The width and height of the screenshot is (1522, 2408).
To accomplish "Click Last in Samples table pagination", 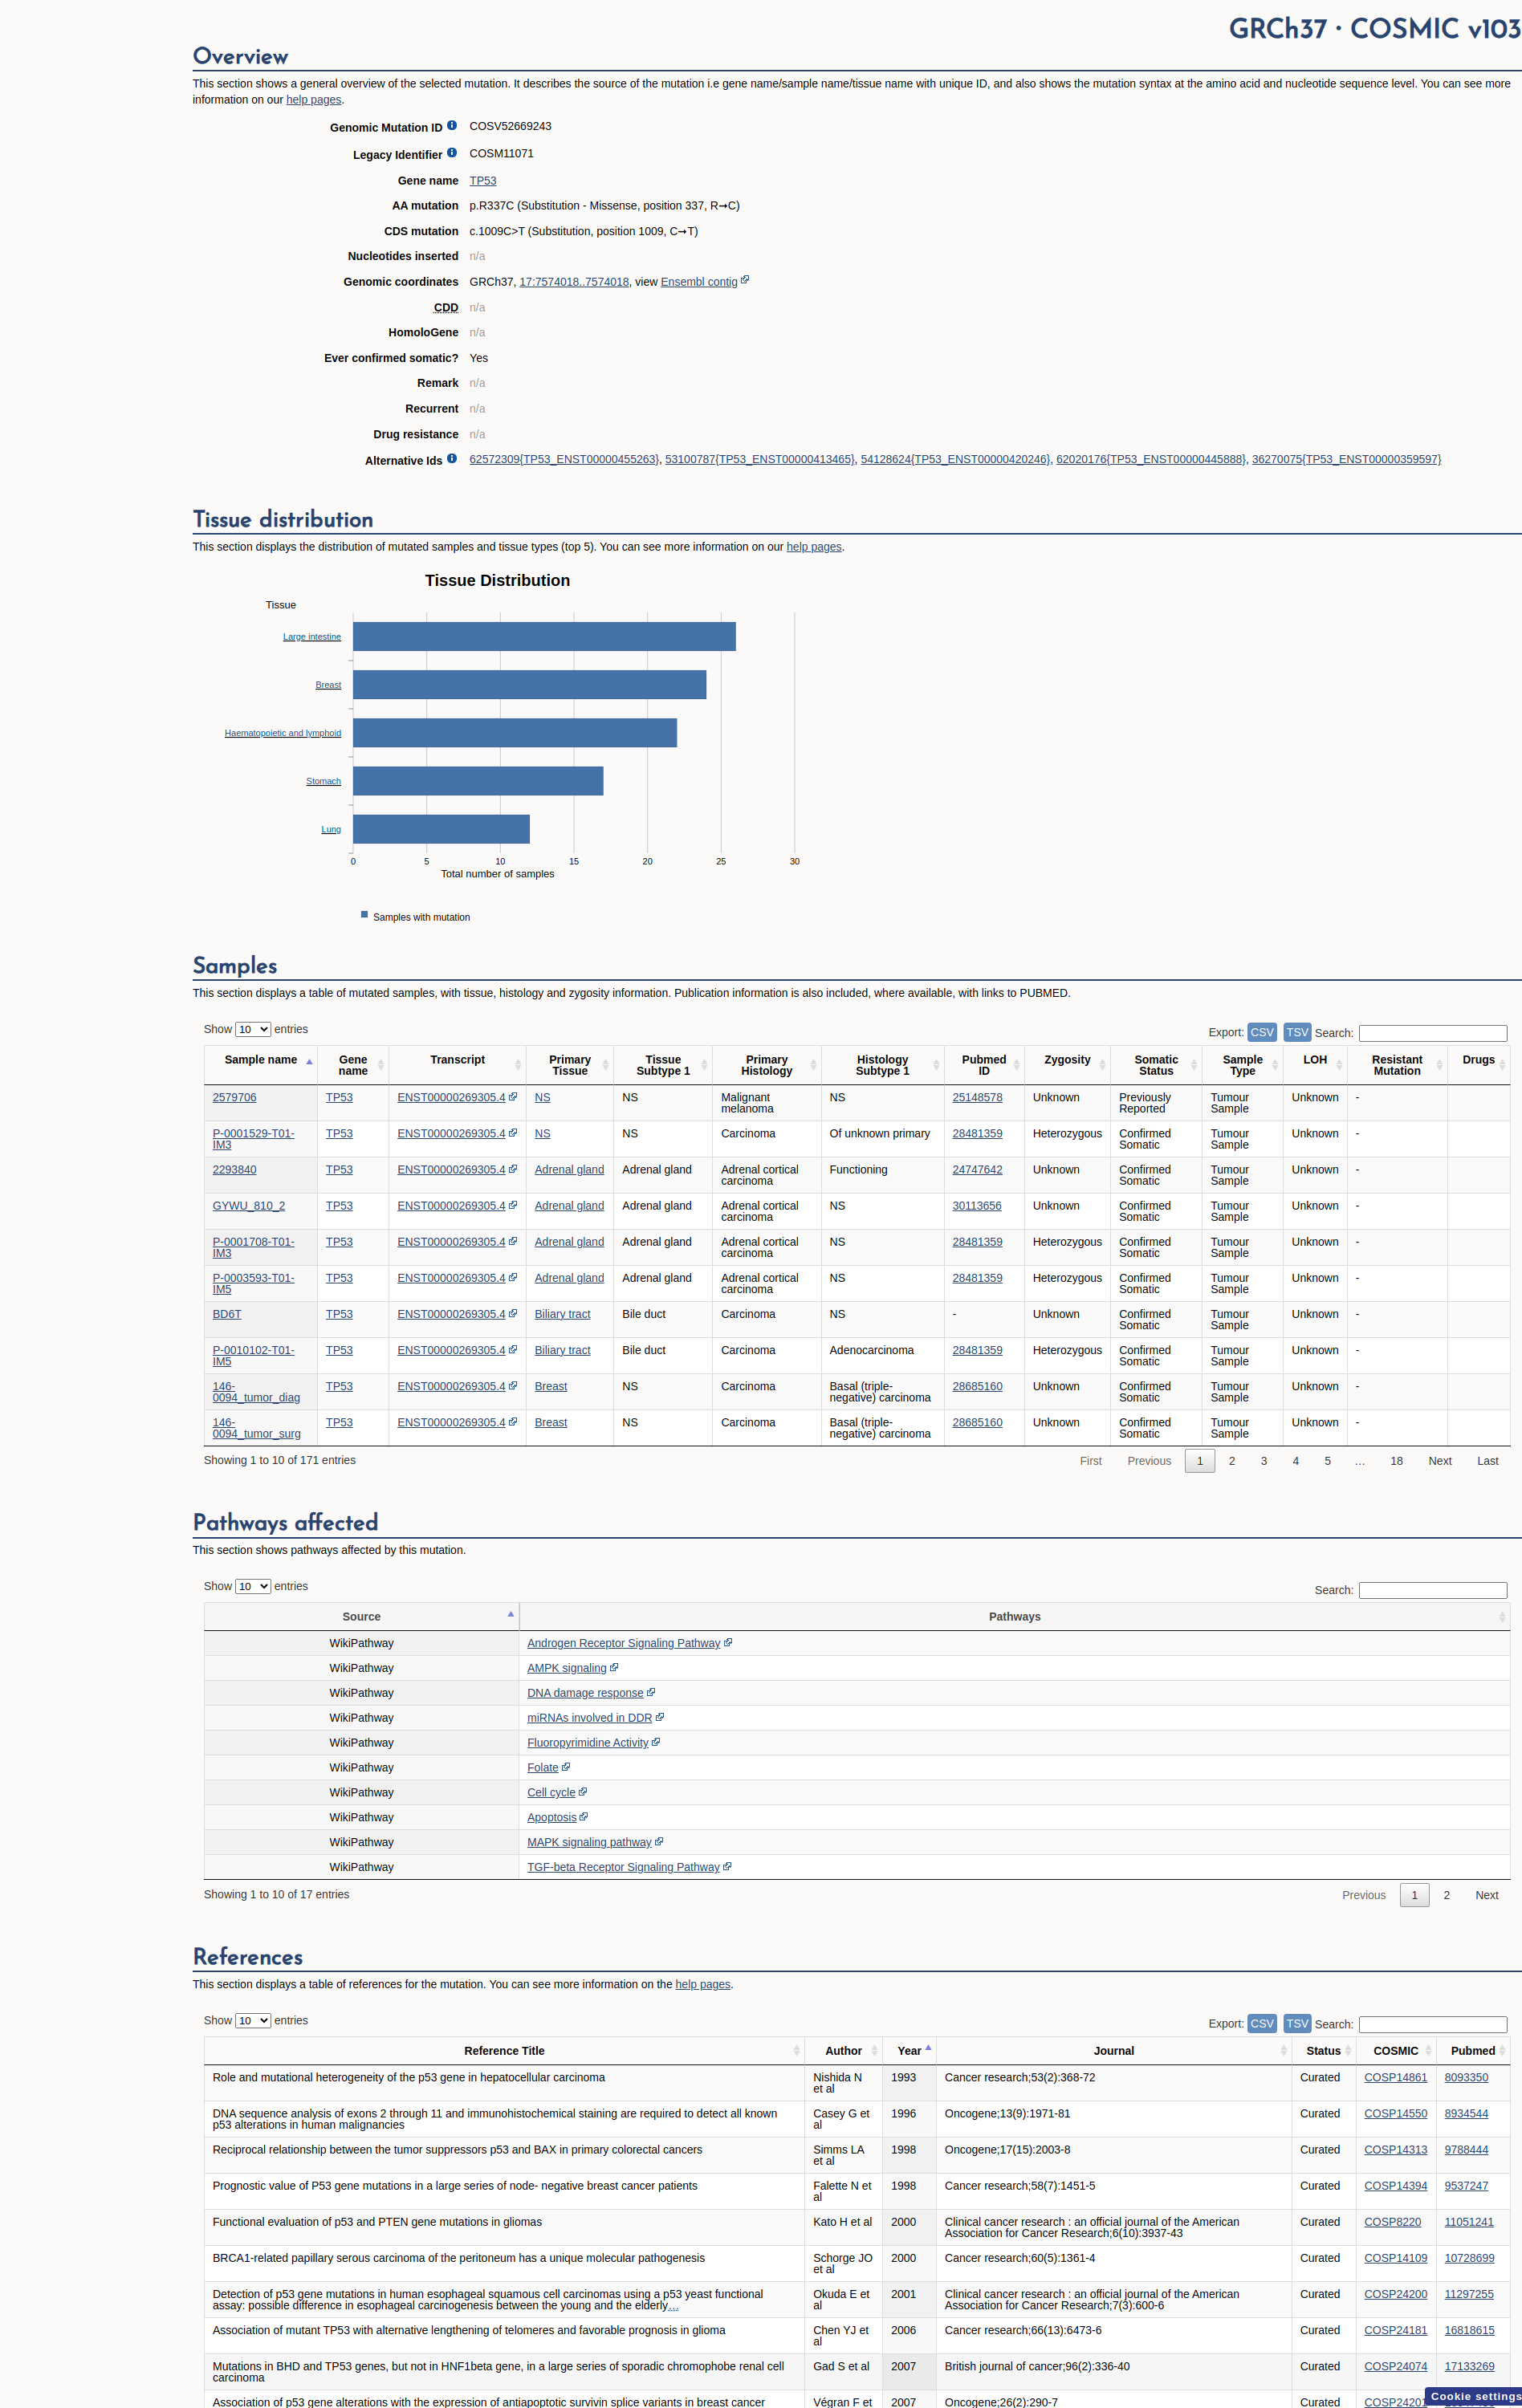I will tap(1488, 1461).
